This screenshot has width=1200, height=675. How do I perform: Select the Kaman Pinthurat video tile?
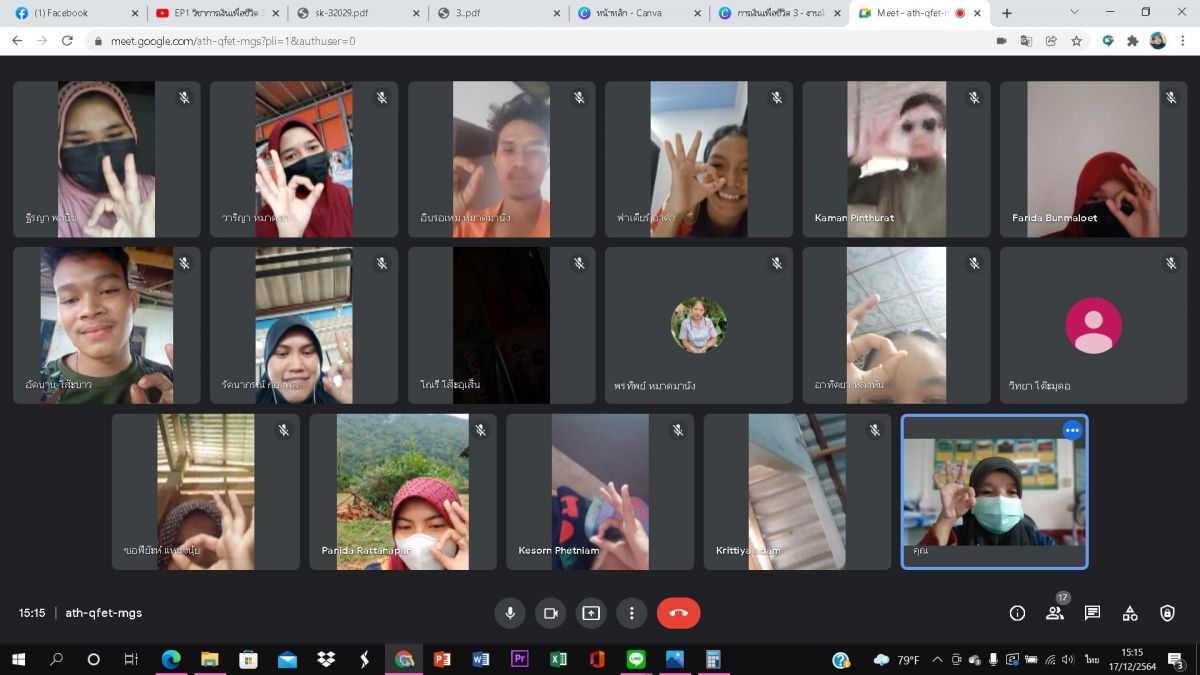pyautogui.click(x=896, y=159)
